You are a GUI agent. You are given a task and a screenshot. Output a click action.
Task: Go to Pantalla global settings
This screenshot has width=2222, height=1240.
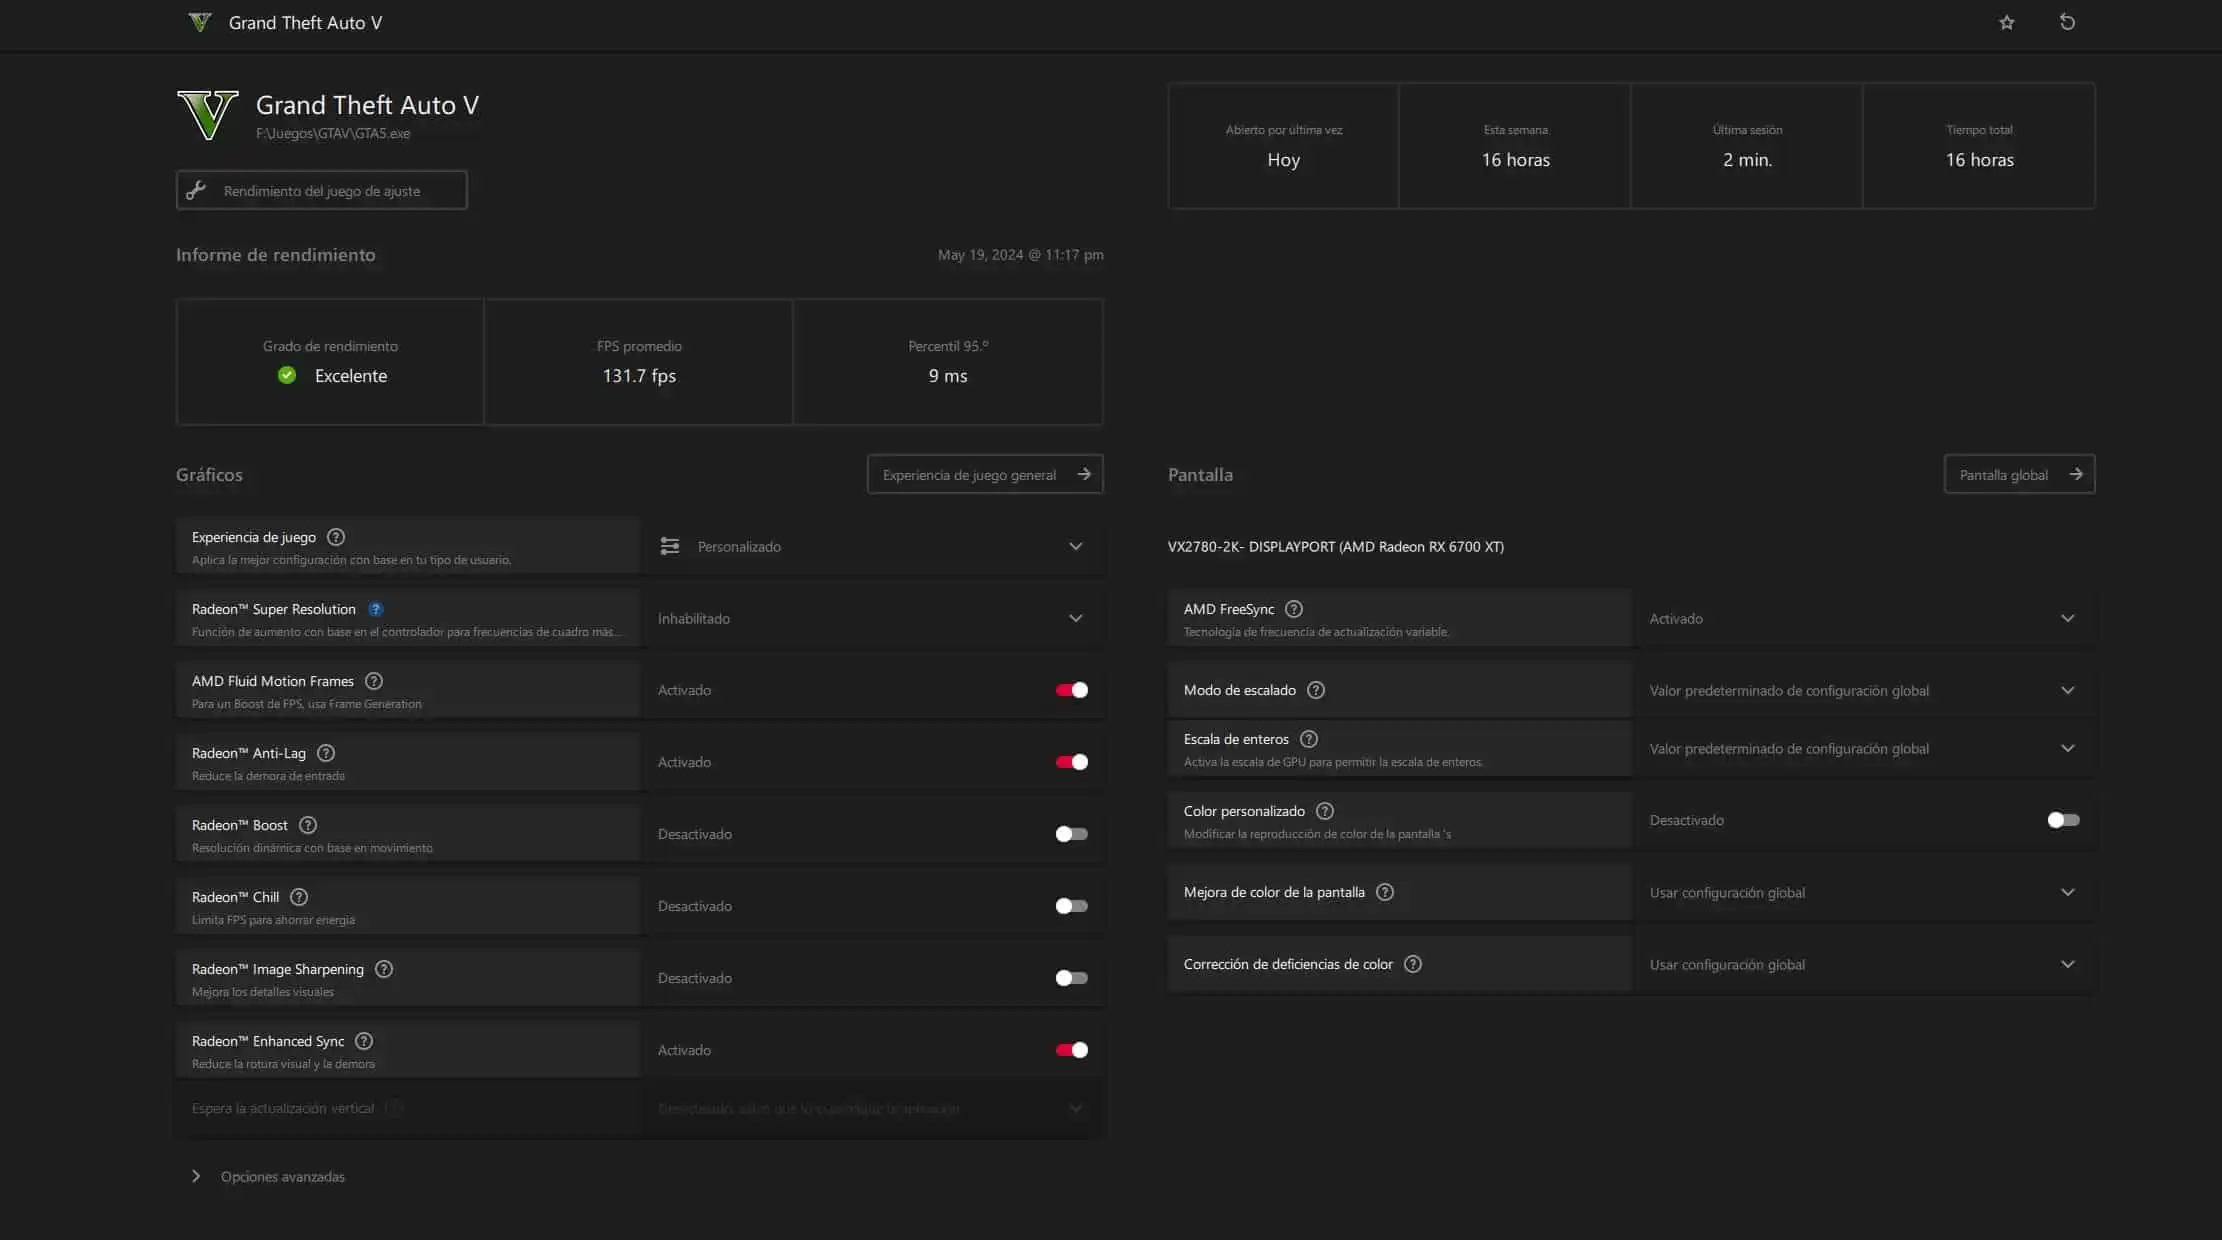tap(2019, 474)
